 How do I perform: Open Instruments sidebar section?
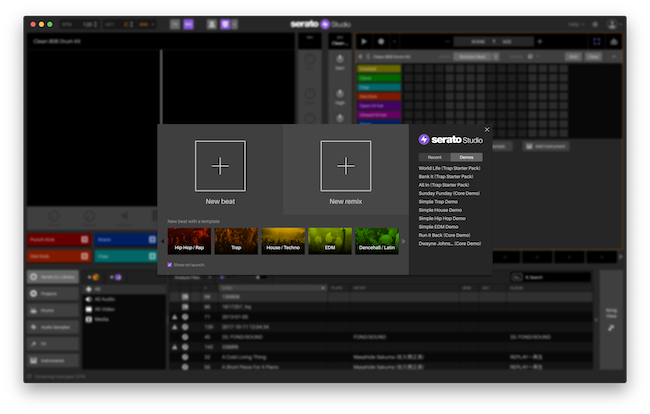[x=53, y=361]
